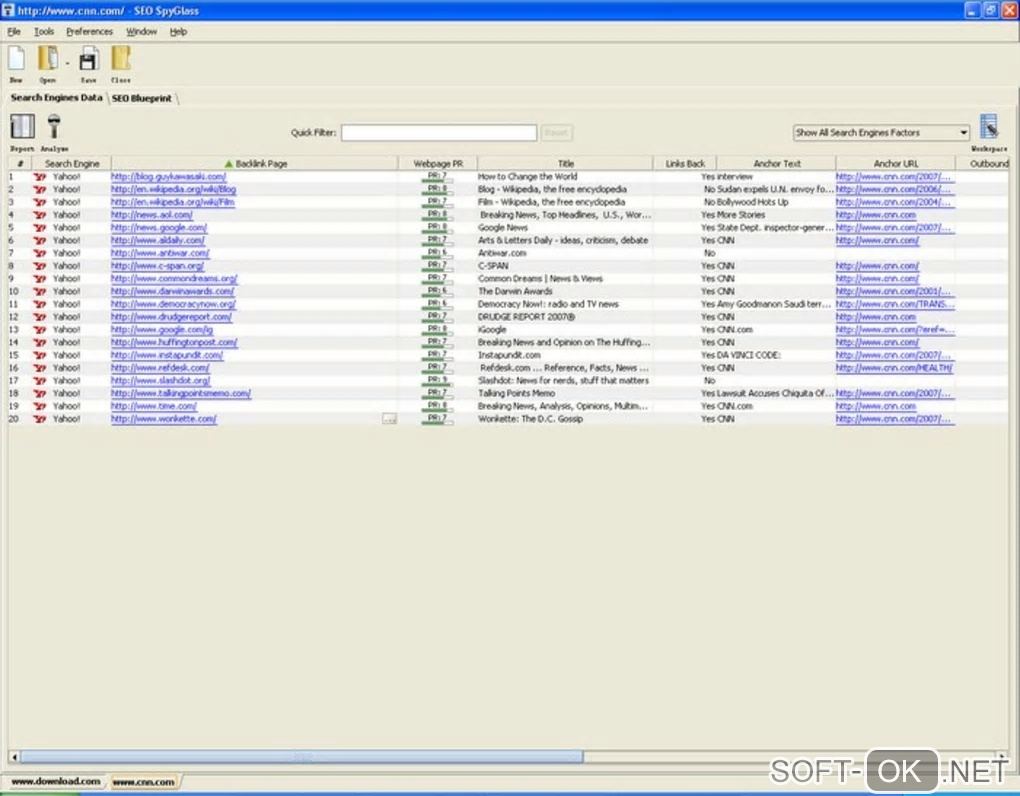Open link http://www.wonkette.com/
This screenshot has height=796, width=1020.
tap(164, 419)
